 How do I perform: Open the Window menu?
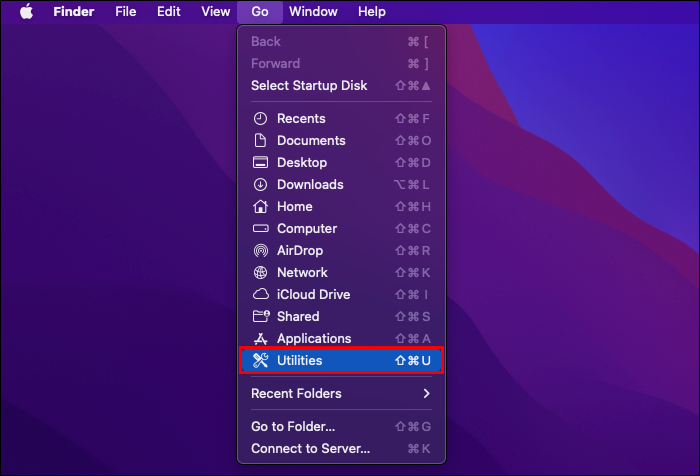(313, 12)
